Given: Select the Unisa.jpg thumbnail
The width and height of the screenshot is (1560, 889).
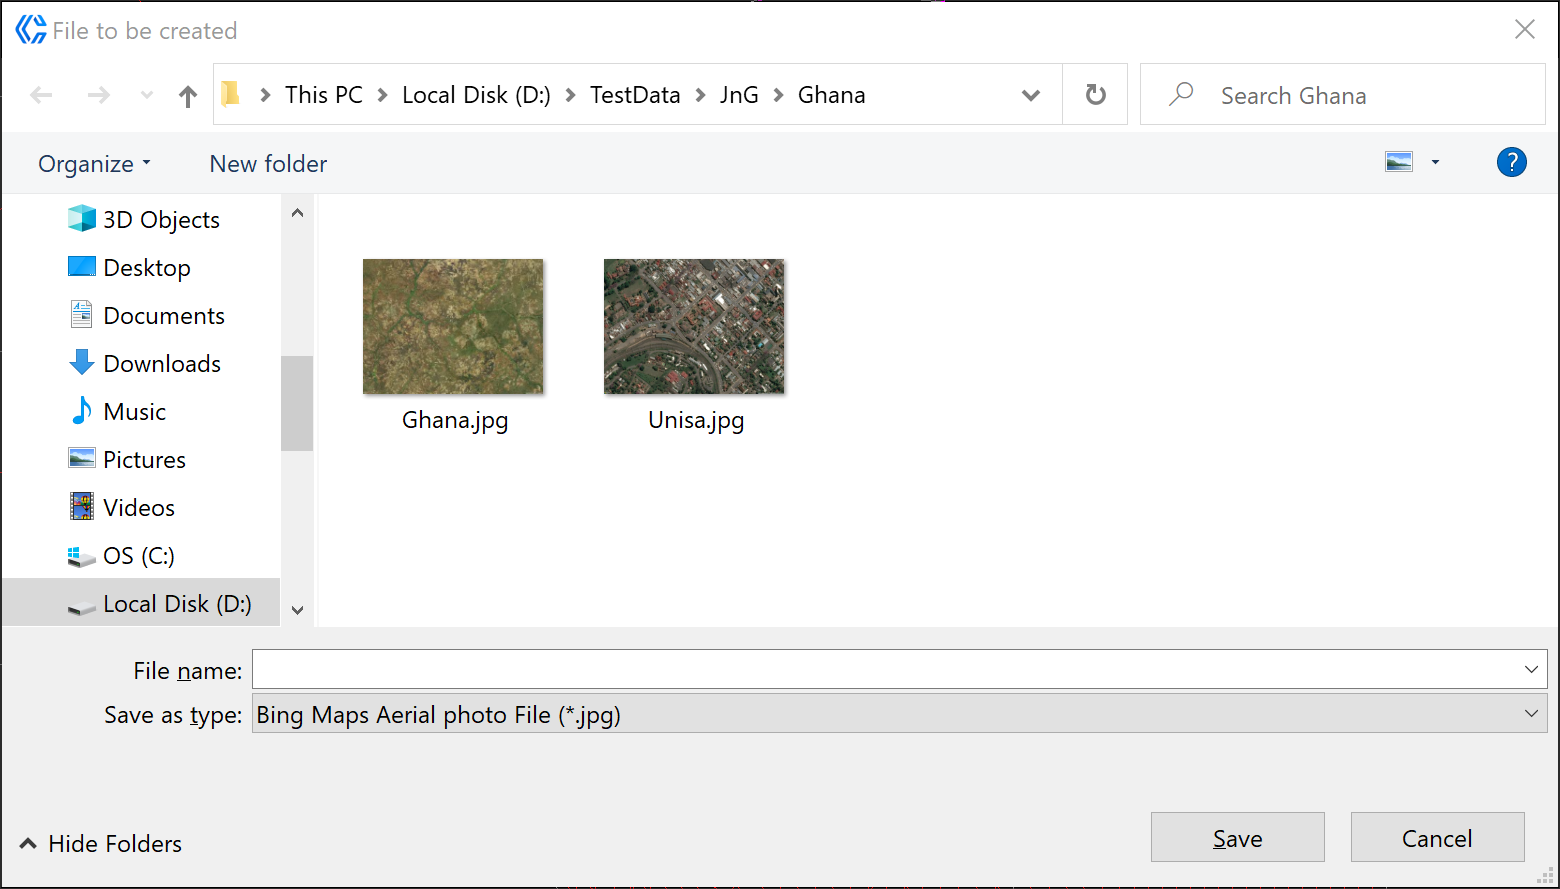Looking at the screenshot, I should click(x=694, y=327).
